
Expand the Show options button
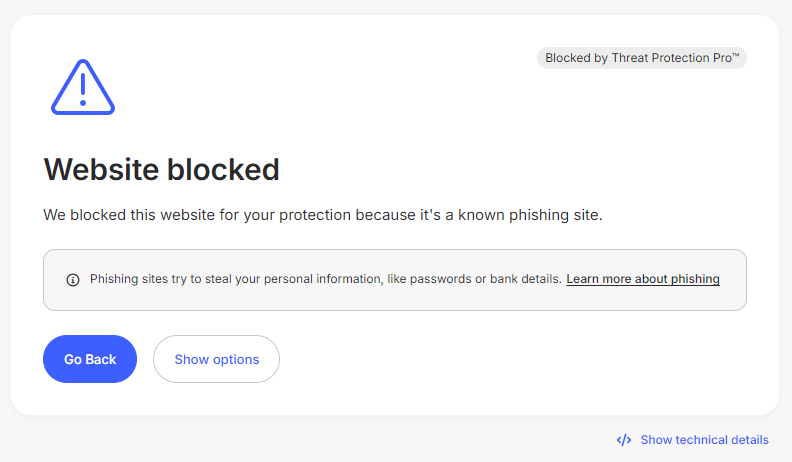pyautogui.click(x=216, y=359)
